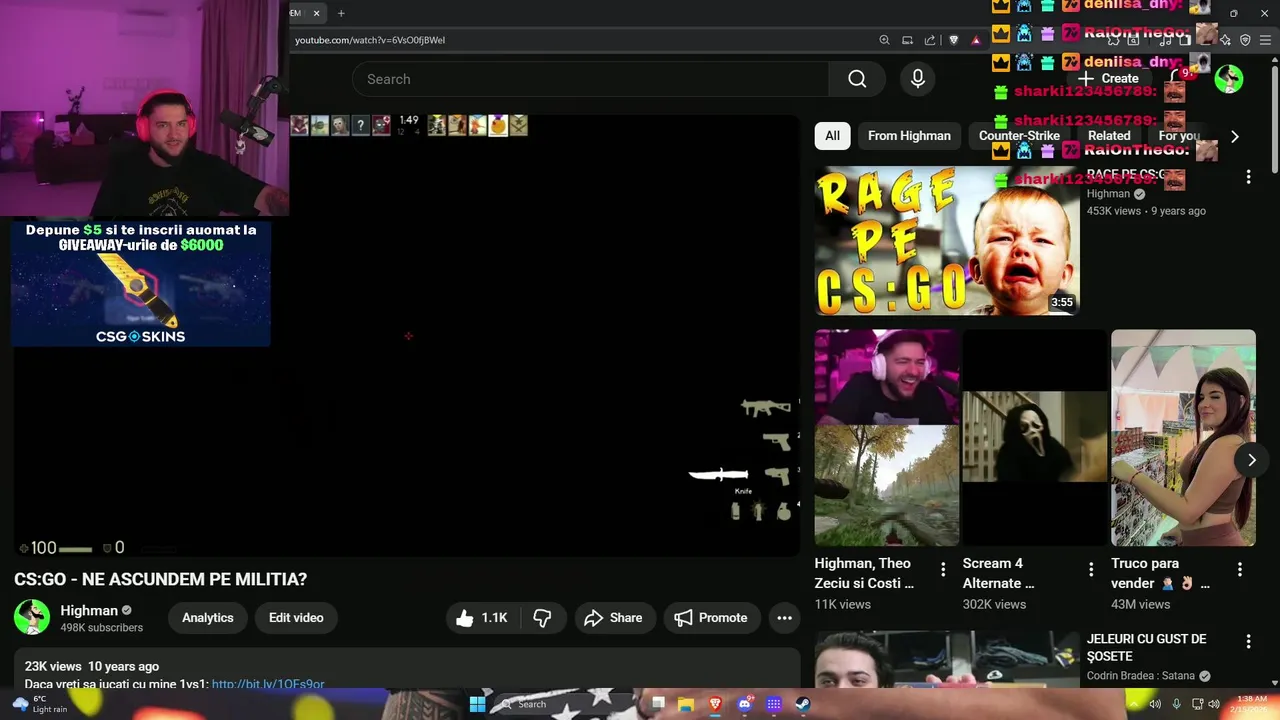
Task: Open the Analytics button
Action: pyautogui.click(x=208, y=618)
